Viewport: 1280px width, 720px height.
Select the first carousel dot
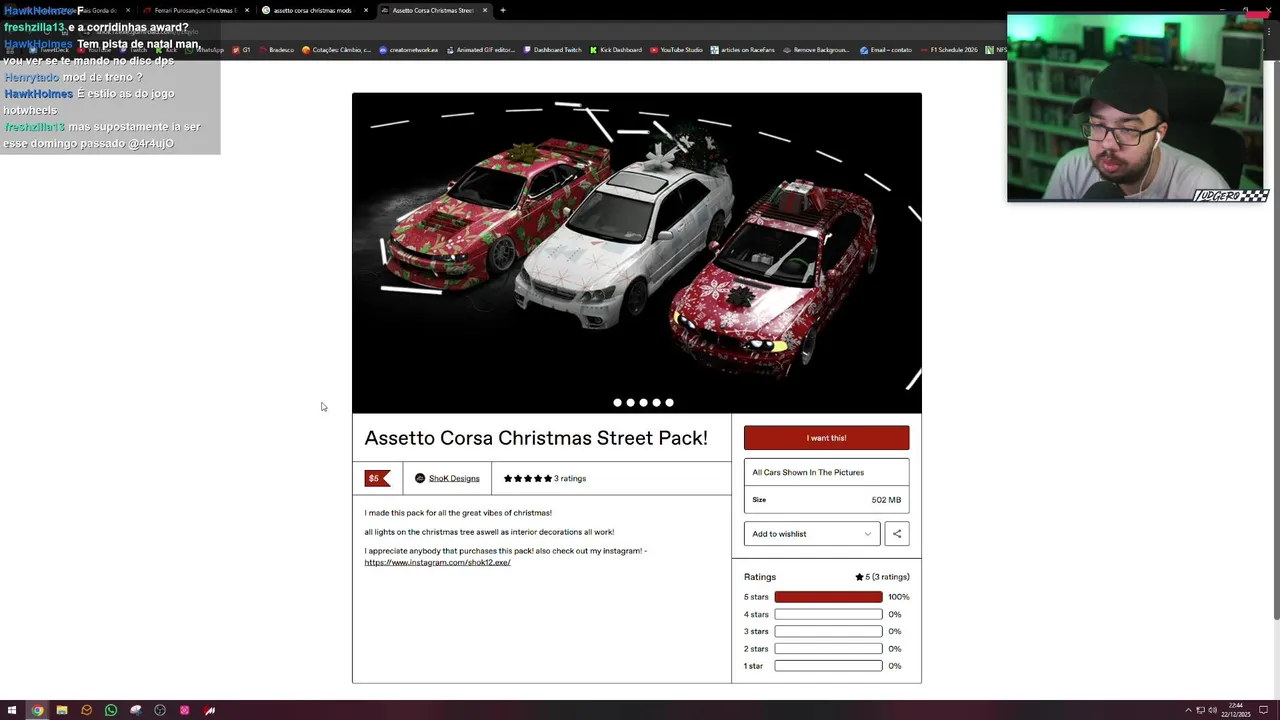(617, 403)
